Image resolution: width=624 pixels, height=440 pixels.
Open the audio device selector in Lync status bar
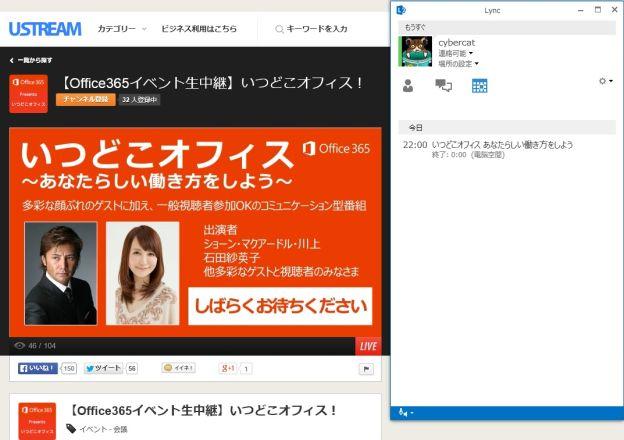pyautogui.click(x=406, y=413)
